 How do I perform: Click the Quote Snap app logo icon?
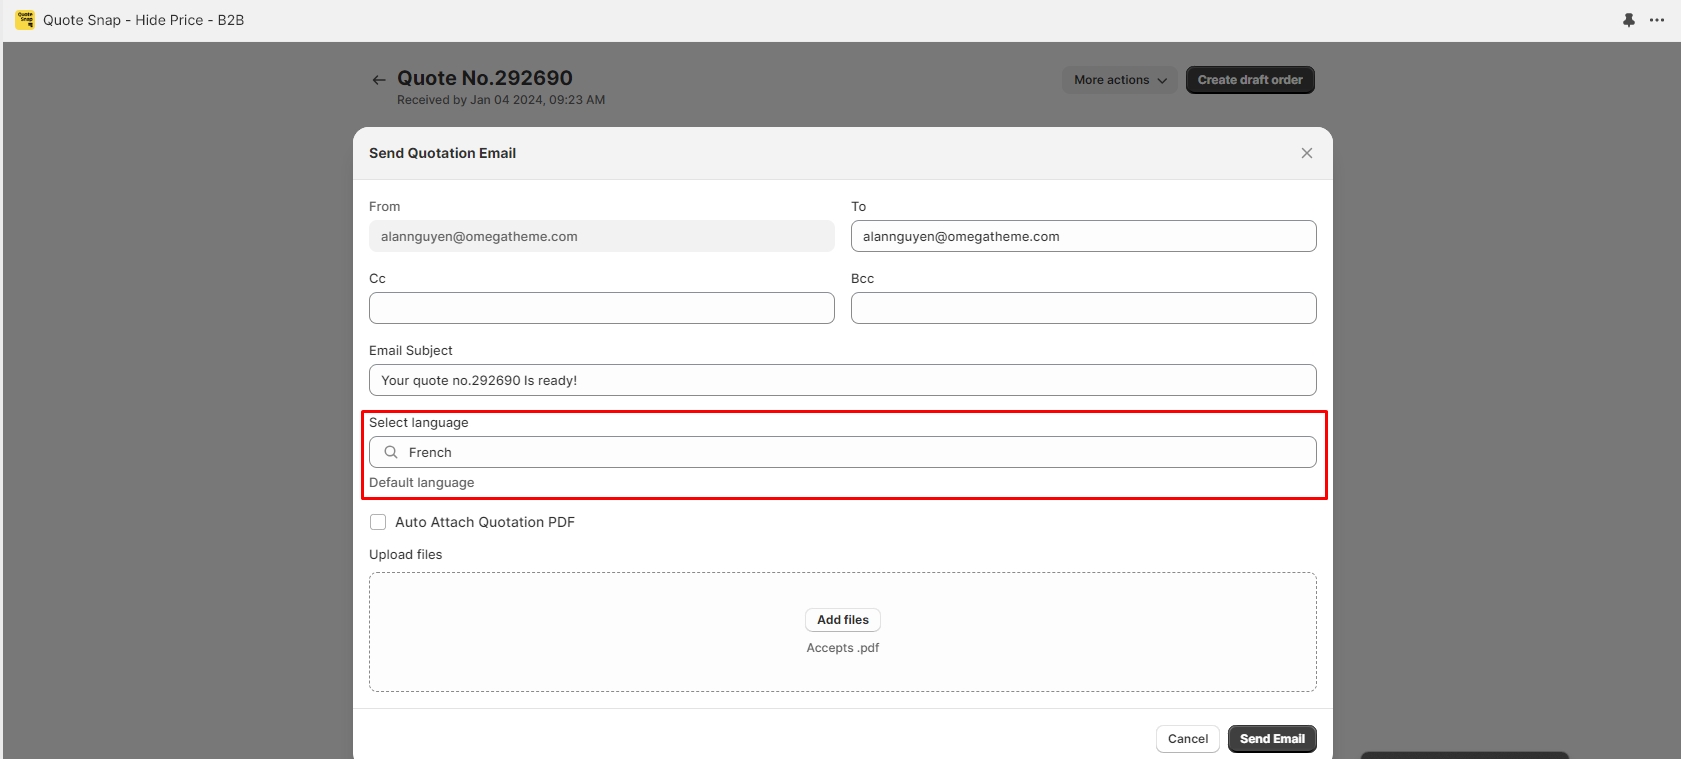click(25, 20)
